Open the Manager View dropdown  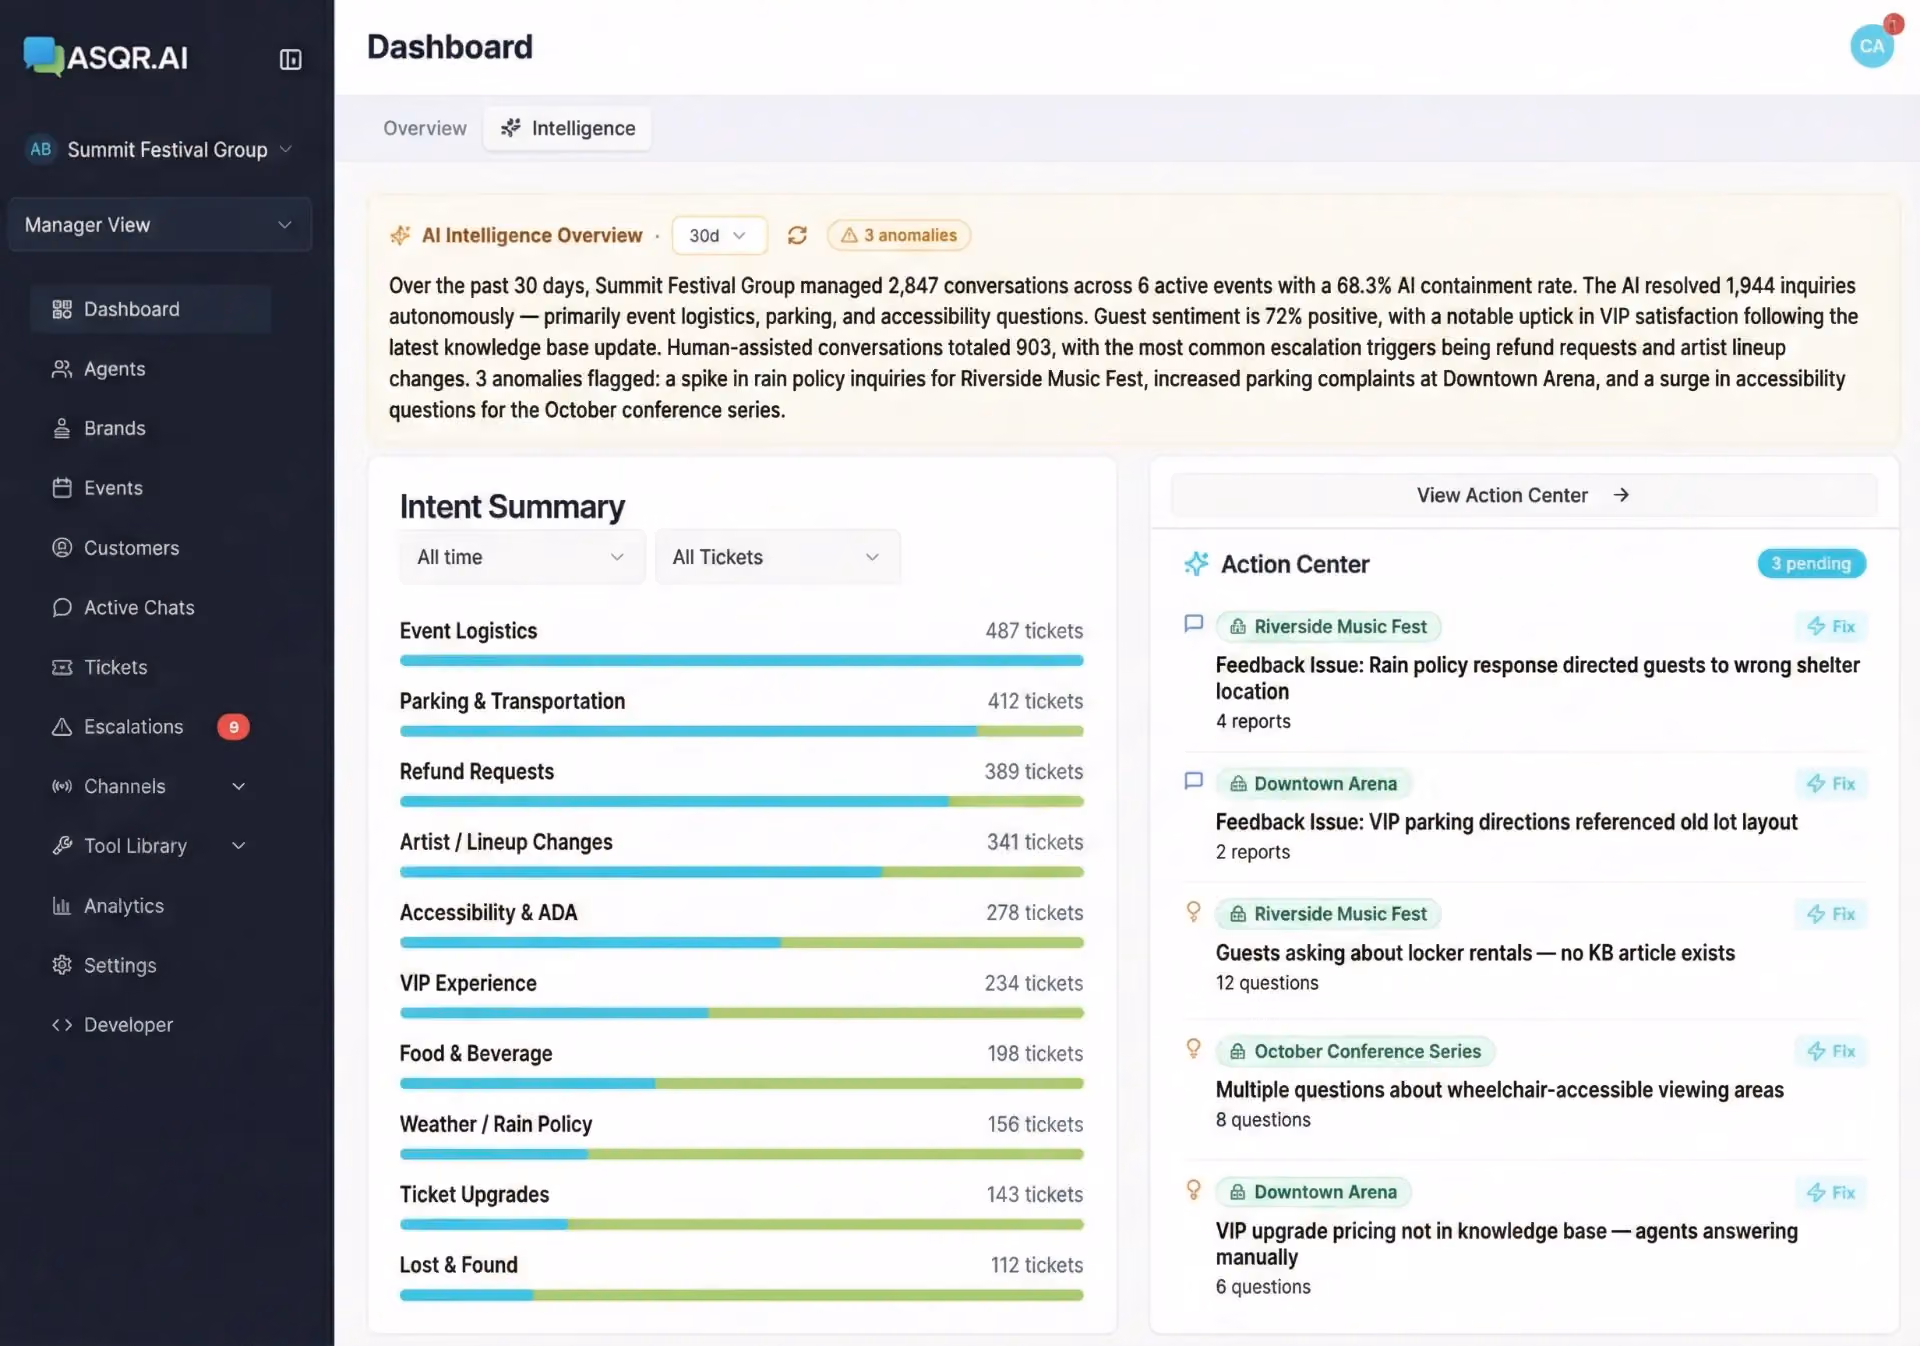(x=160, y=225)
